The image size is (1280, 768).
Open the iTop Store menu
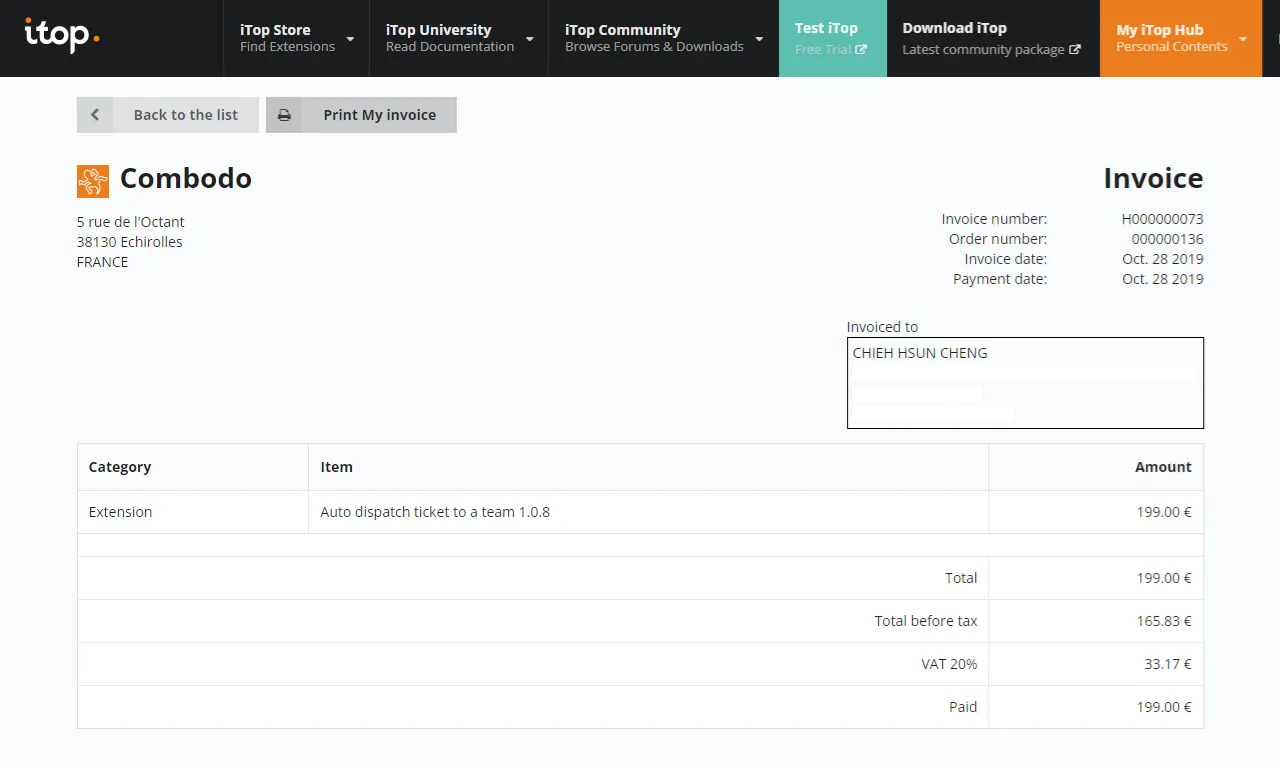(296, 38)
